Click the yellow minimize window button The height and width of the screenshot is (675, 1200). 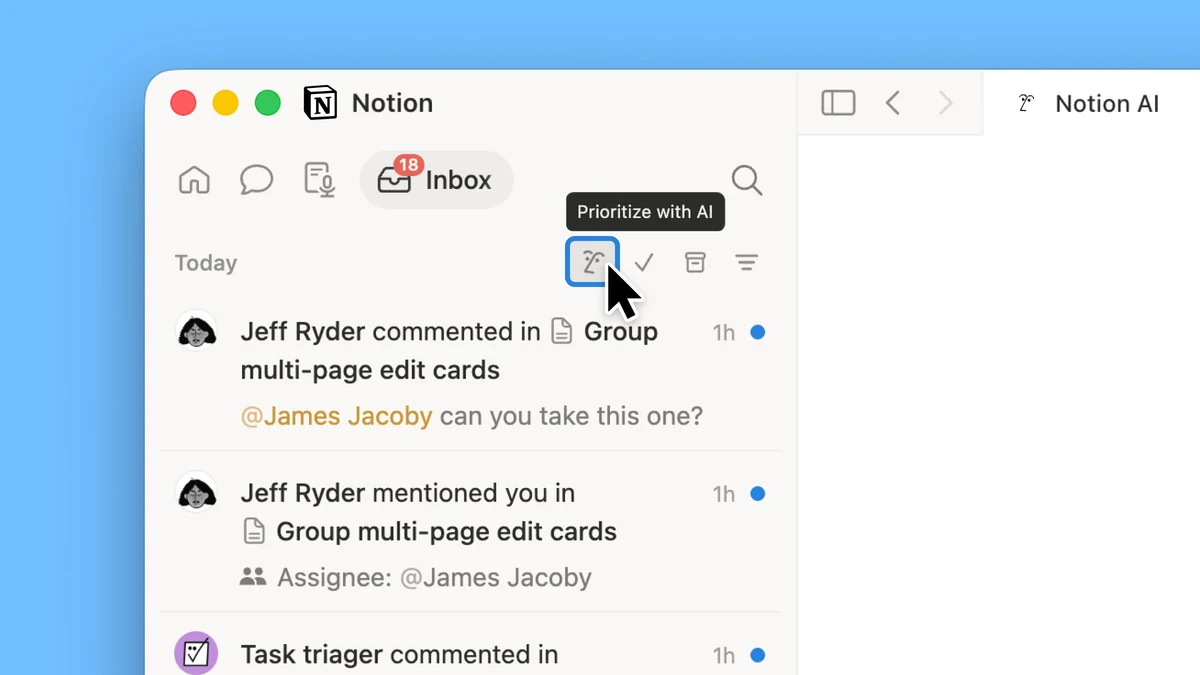click(x=225, y=103)
